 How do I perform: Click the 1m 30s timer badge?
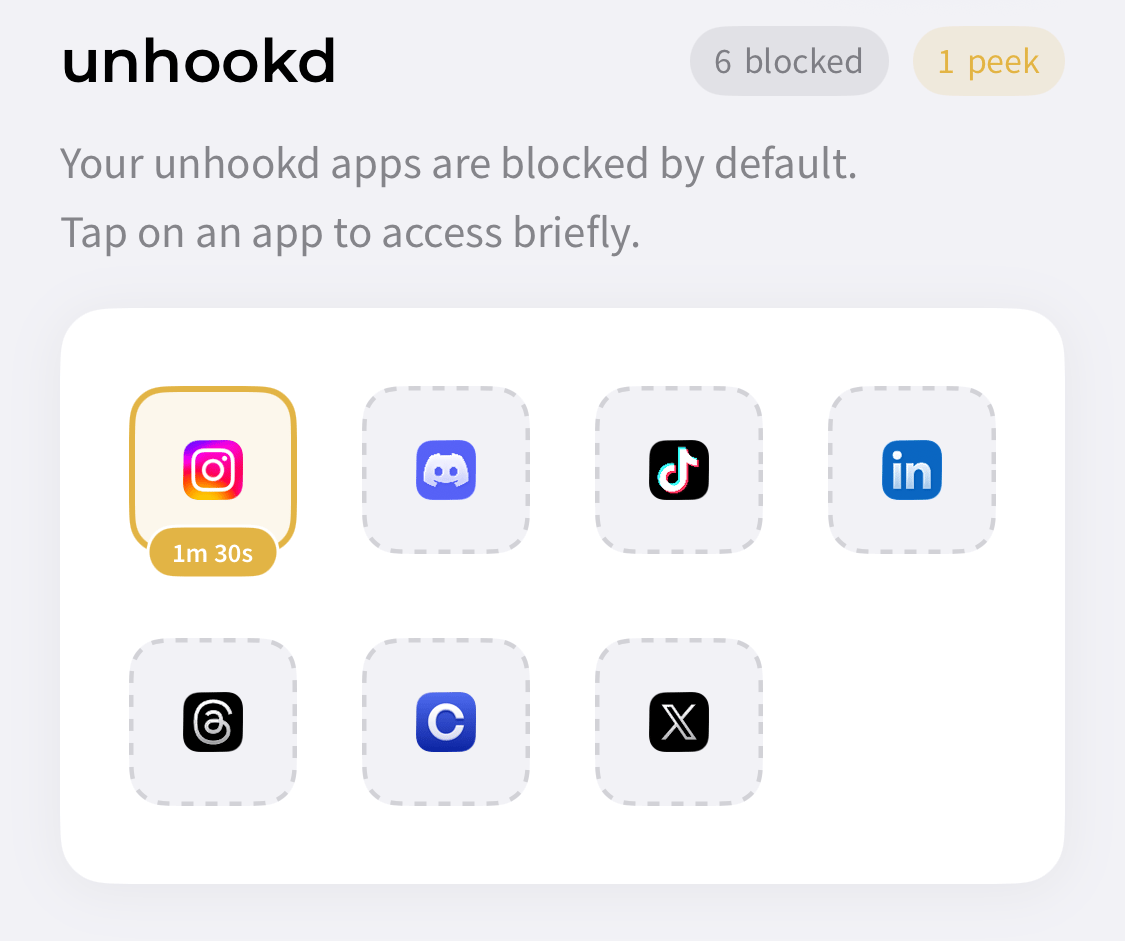pos(213,553)
